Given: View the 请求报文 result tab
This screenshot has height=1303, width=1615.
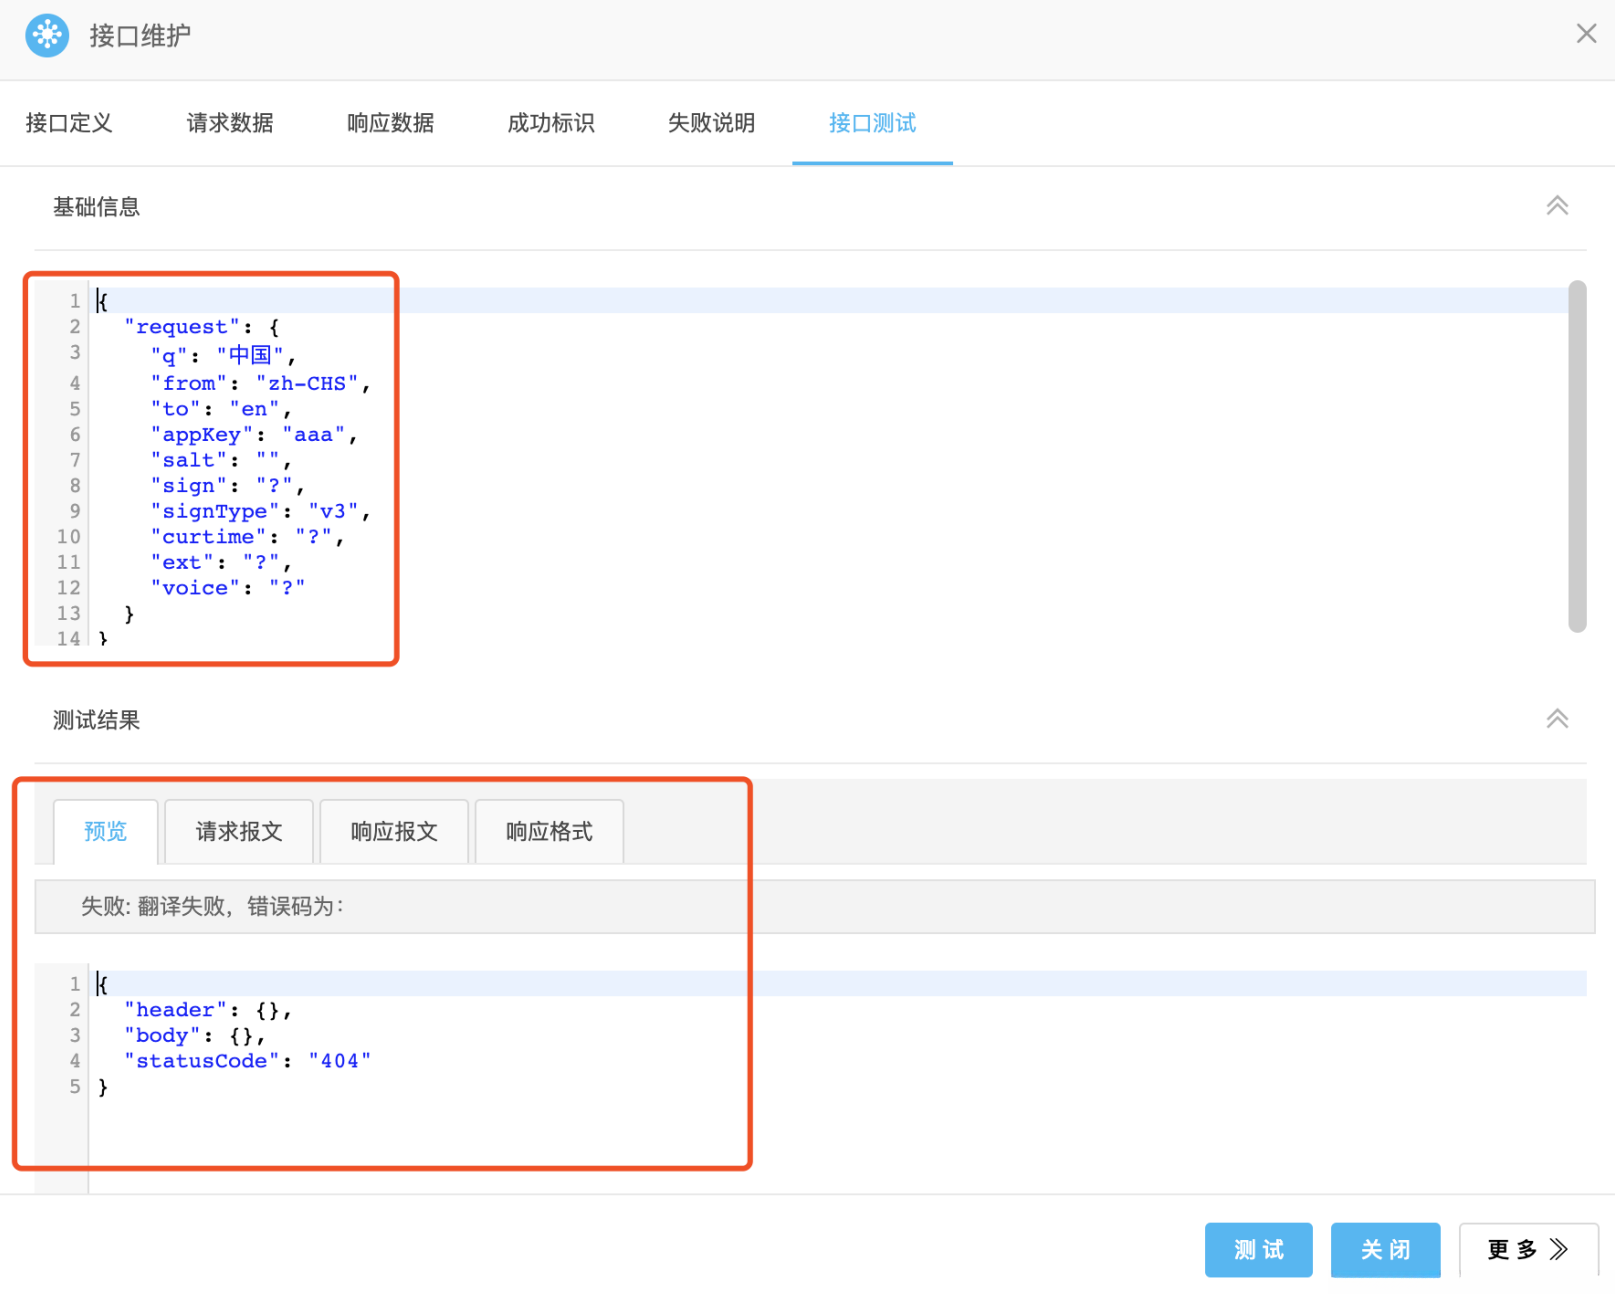Looking at the screenshot, I should point(239,831).
